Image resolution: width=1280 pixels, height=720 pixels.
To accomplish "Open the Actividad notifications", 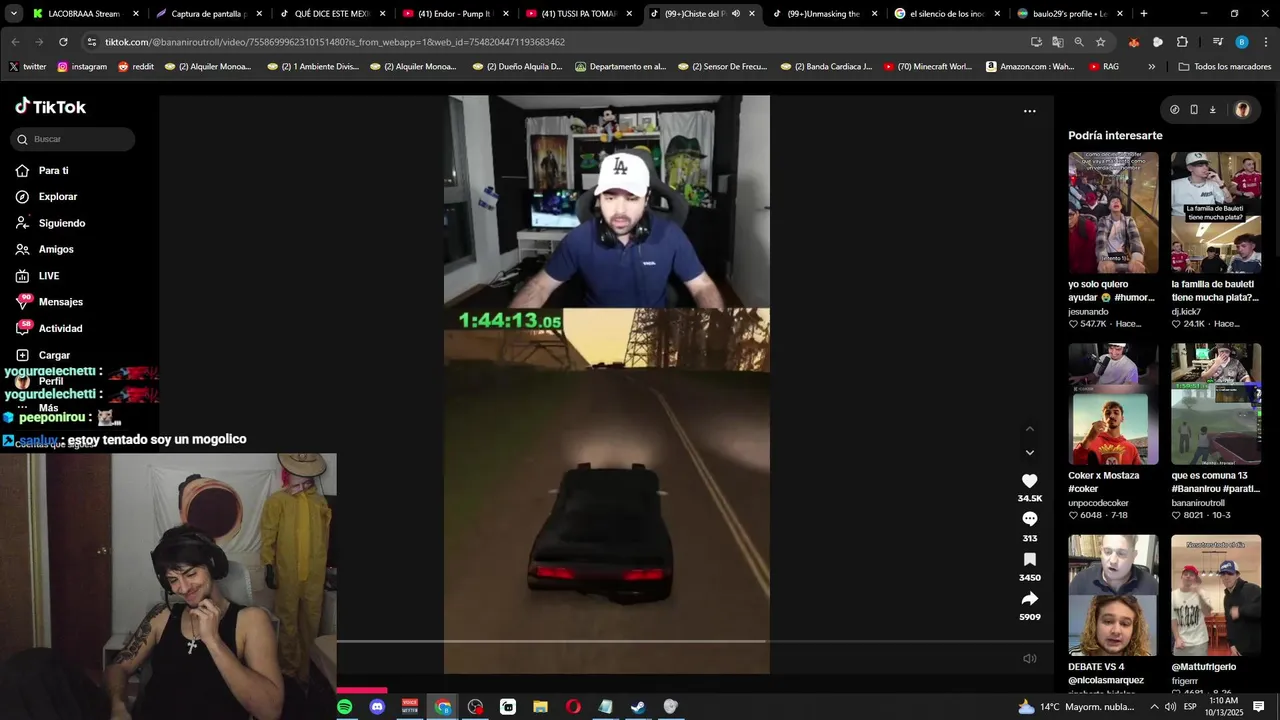I will [50, 328].
